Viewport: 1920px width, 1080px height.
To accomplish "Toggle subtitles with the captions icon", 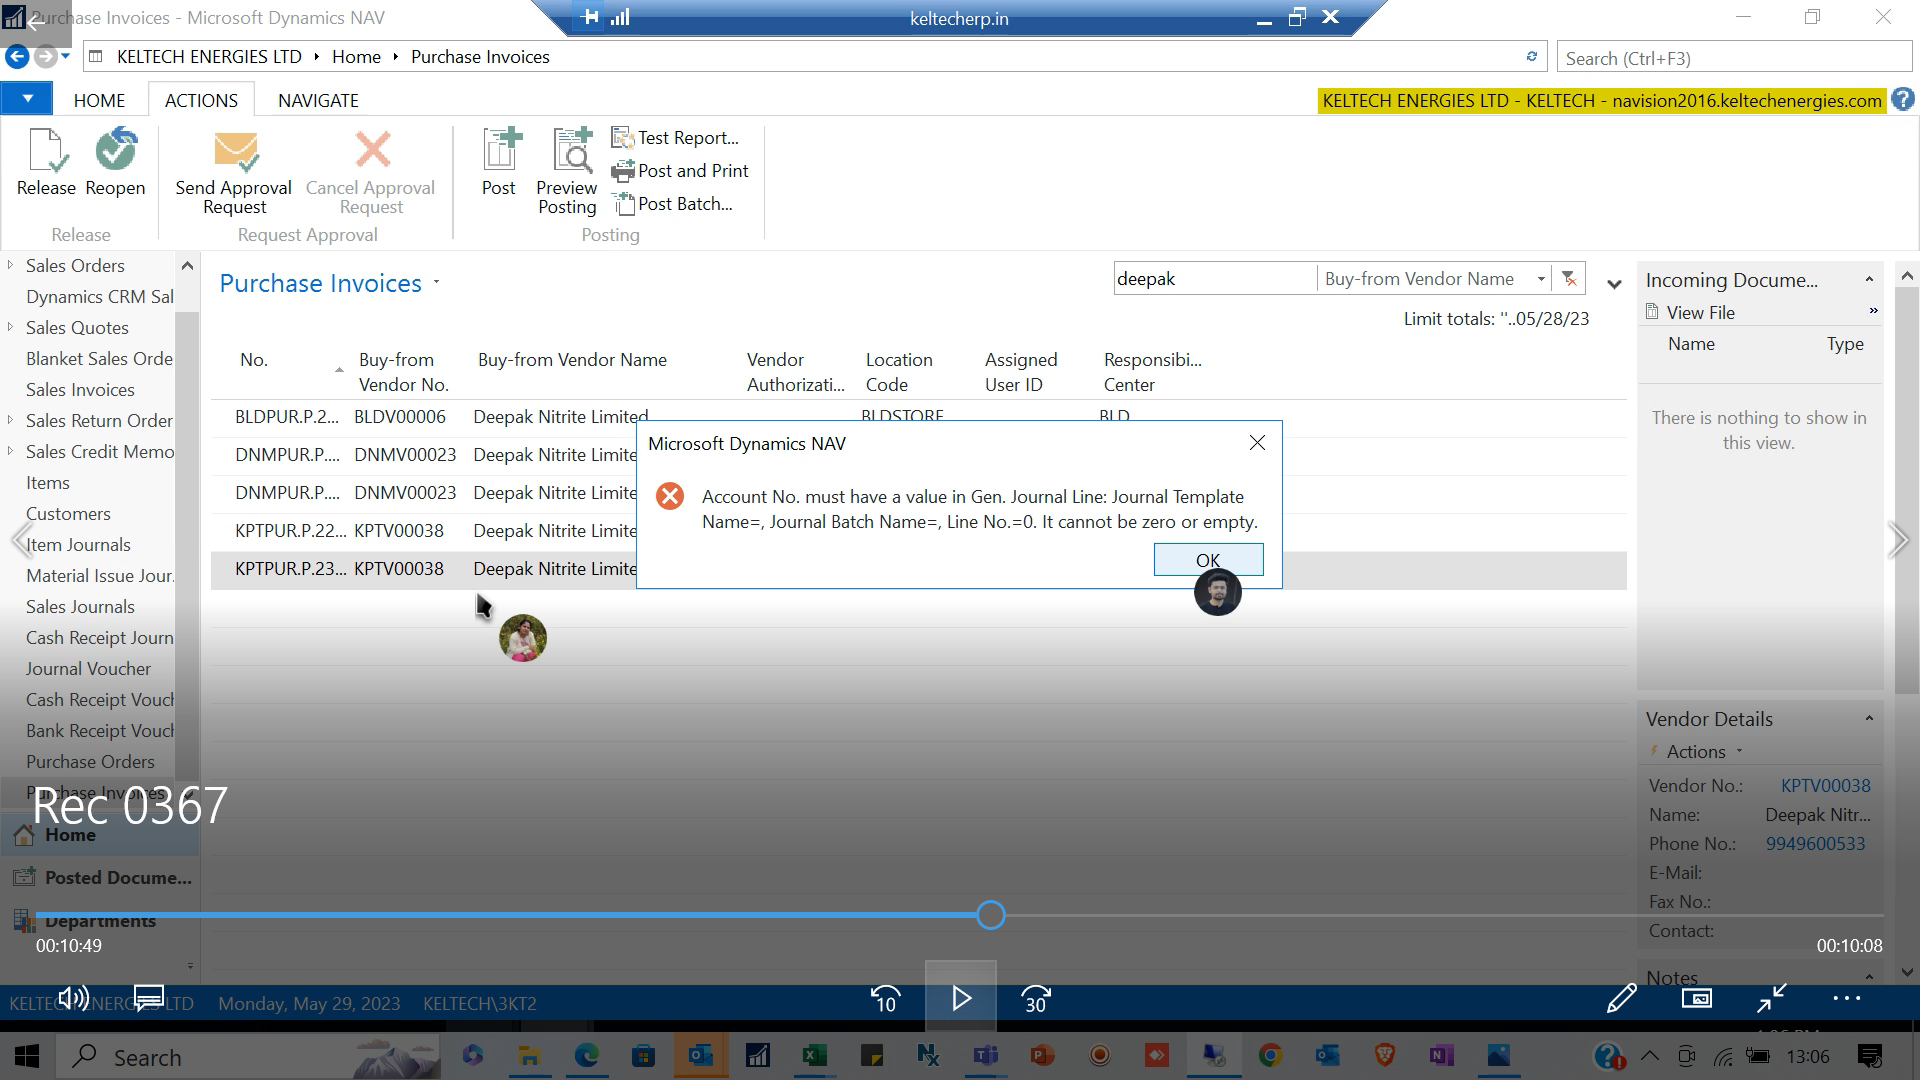I will (148, 998).
